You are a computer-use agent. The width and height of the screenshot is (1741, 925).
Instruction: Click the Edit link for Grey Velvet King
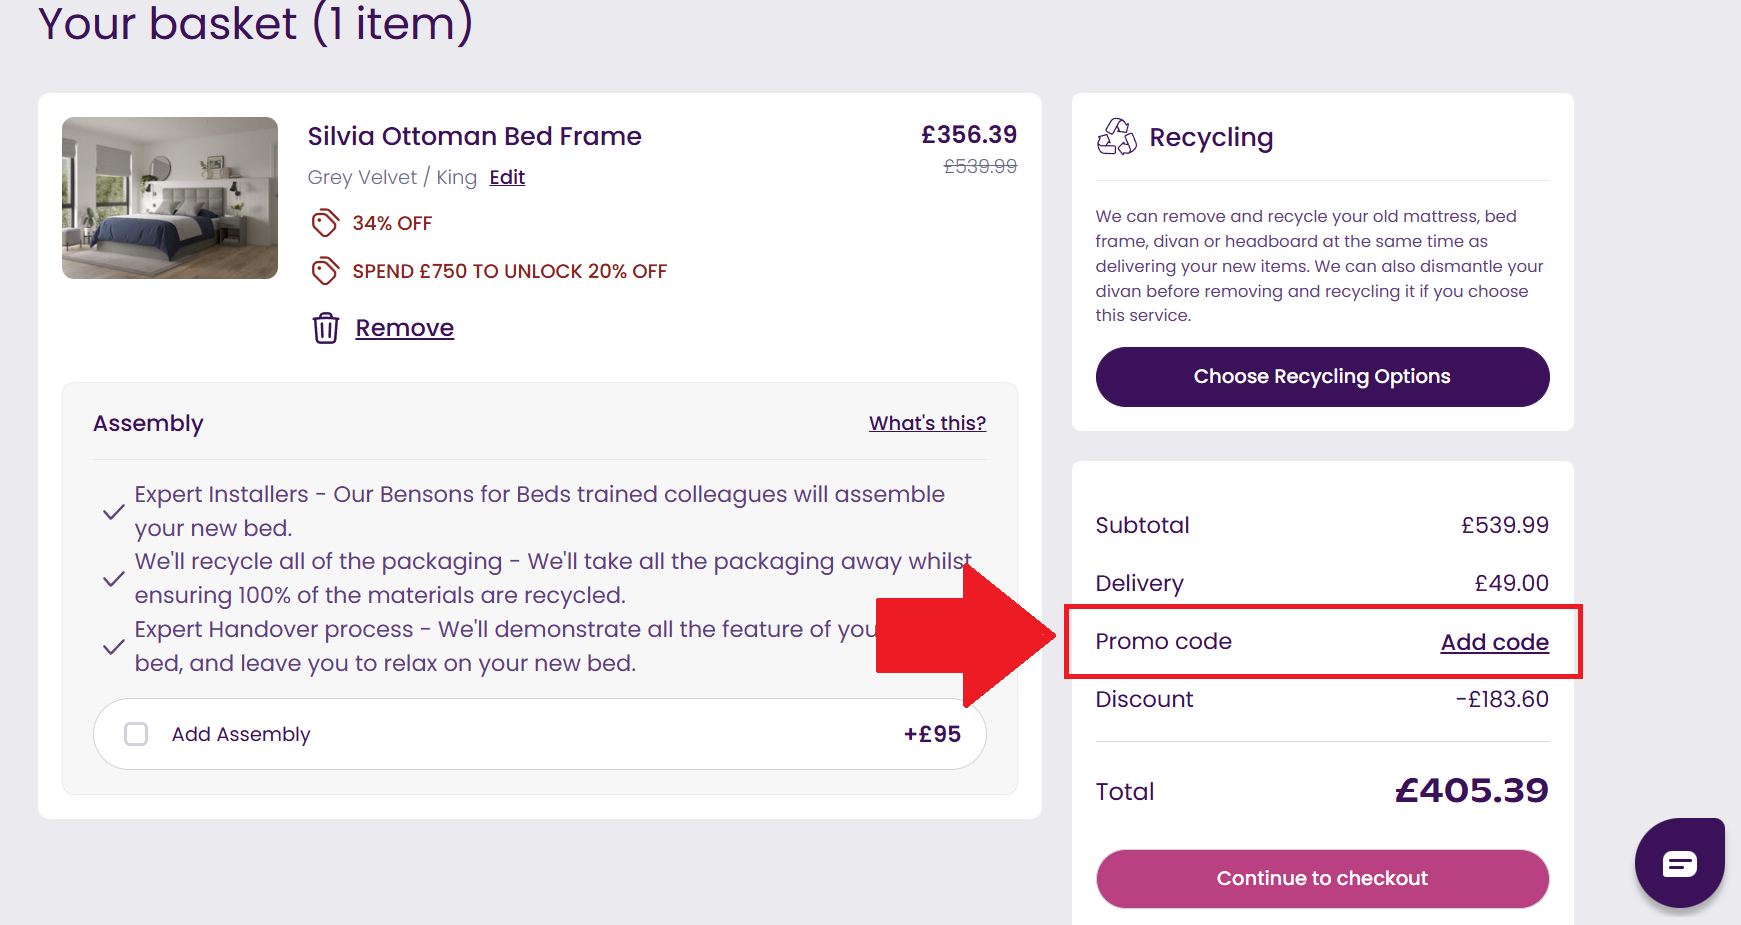[507, 177]
